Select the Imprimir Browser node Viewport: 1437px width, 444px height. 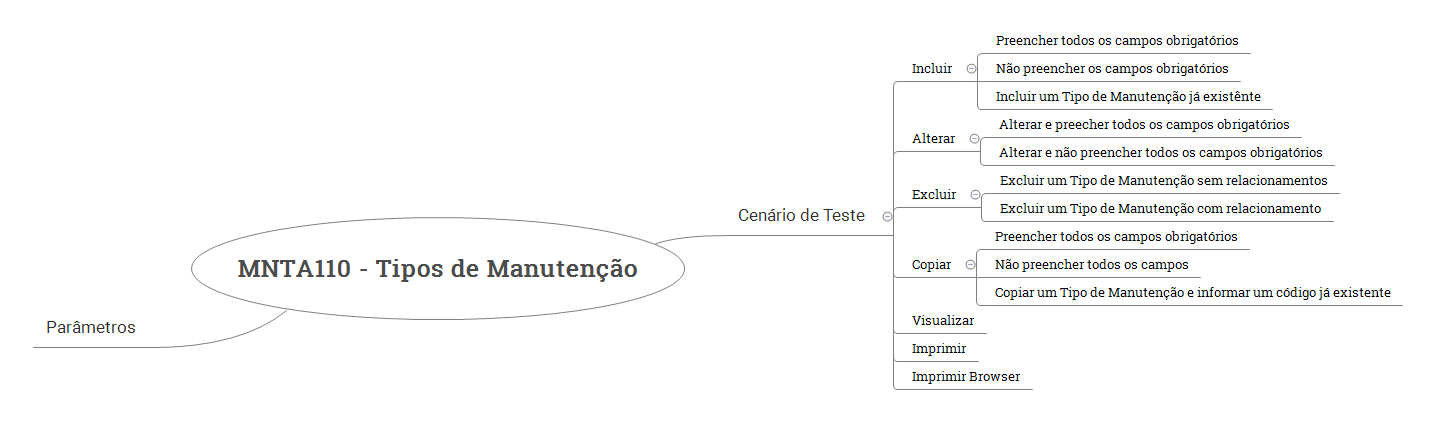tap(966, 377)
